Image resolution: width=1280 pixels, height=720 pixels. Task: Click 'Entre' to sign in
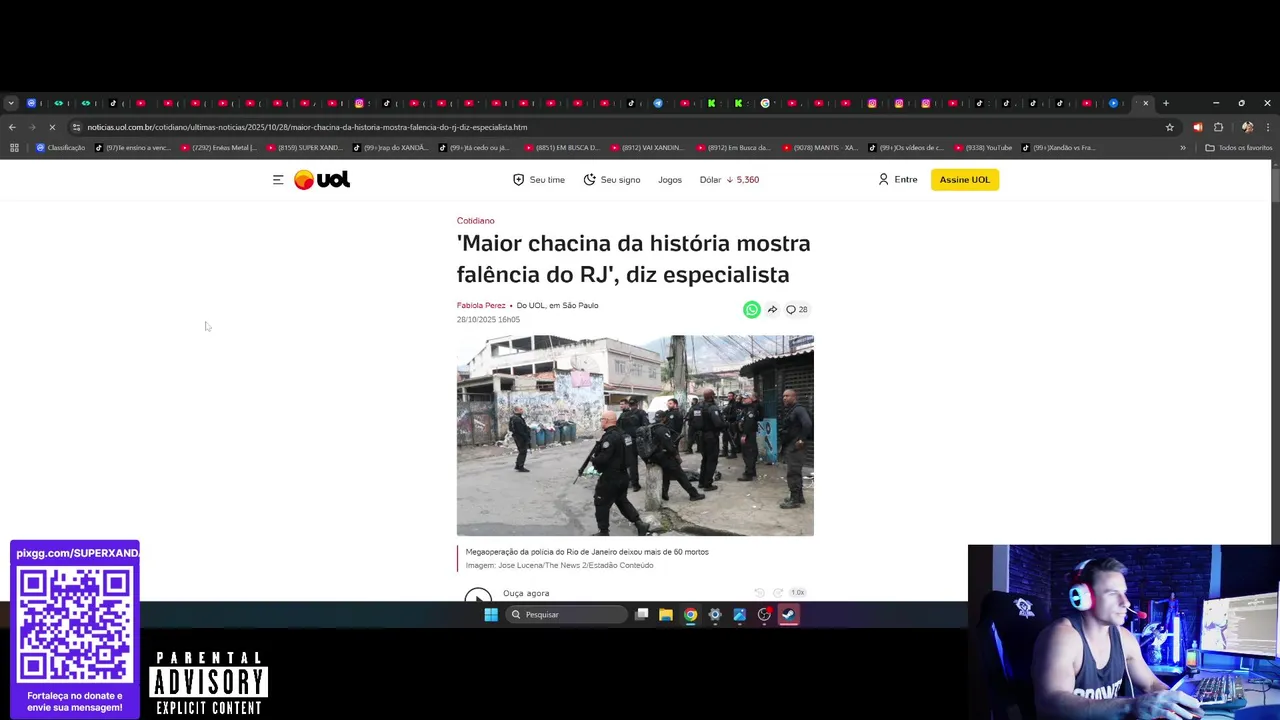pyautogui.click(x=897, y=180)
